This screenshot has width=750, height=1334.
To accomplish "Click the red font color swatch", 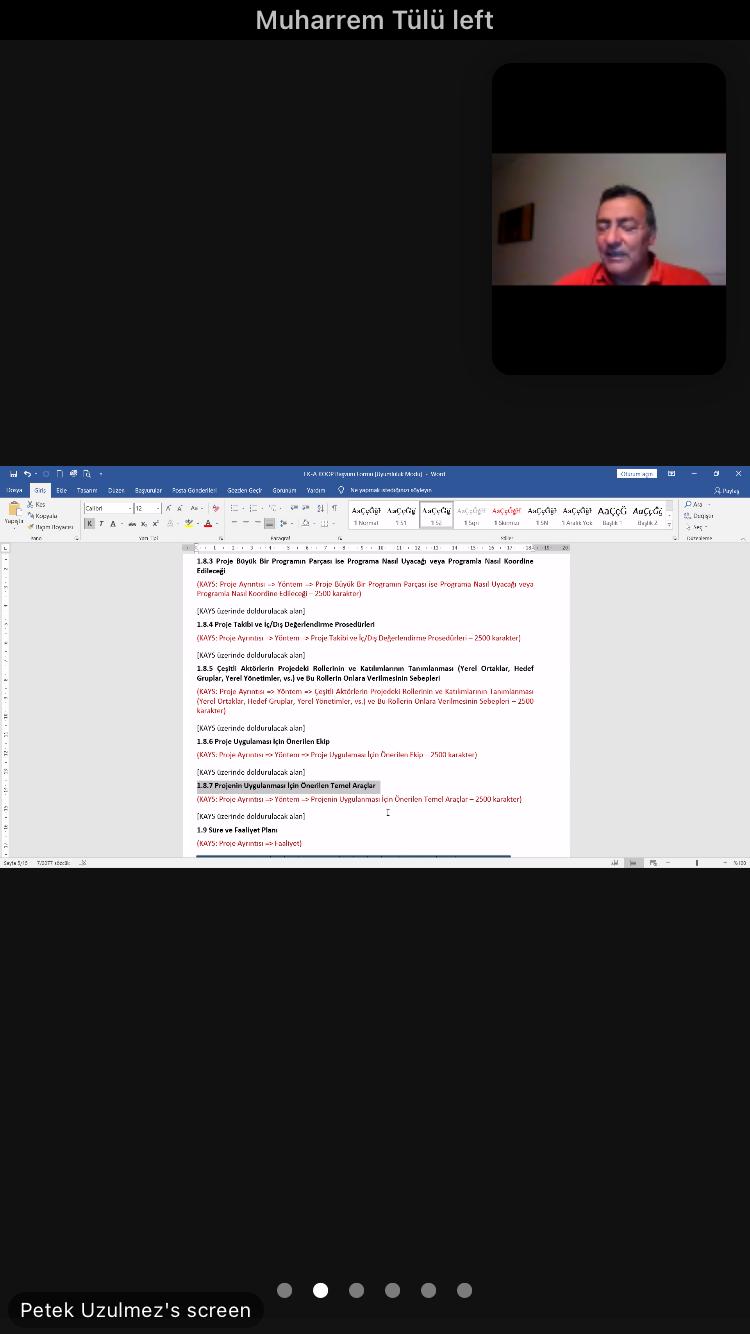I will 208,523.
